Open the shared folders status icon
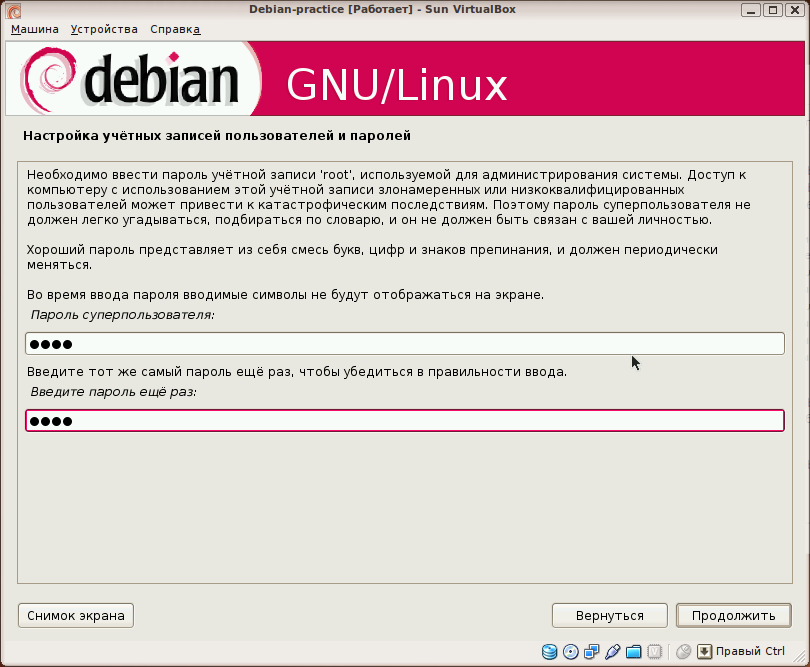This screenshot has height=667, width=810. 633,651
